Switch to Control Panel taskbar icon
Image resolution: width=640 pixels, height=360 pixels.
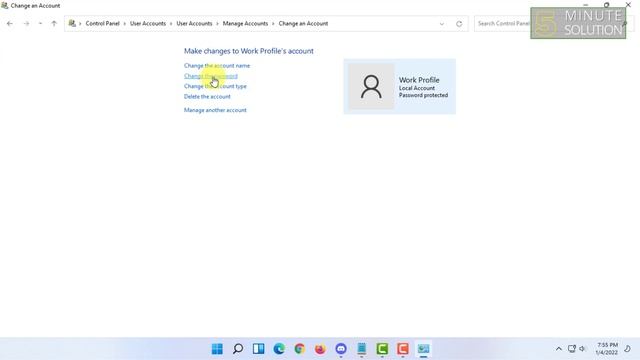pos(423,349)
